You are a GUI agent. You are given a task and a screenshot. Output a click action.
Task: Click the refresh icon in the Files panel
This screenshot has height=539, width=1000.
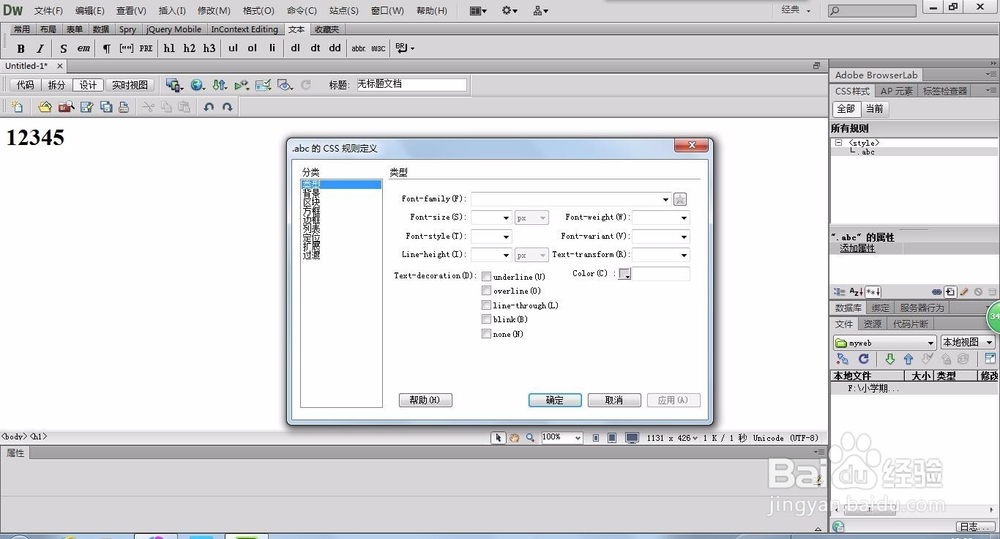pyautogui.click(x=864, y=359)
